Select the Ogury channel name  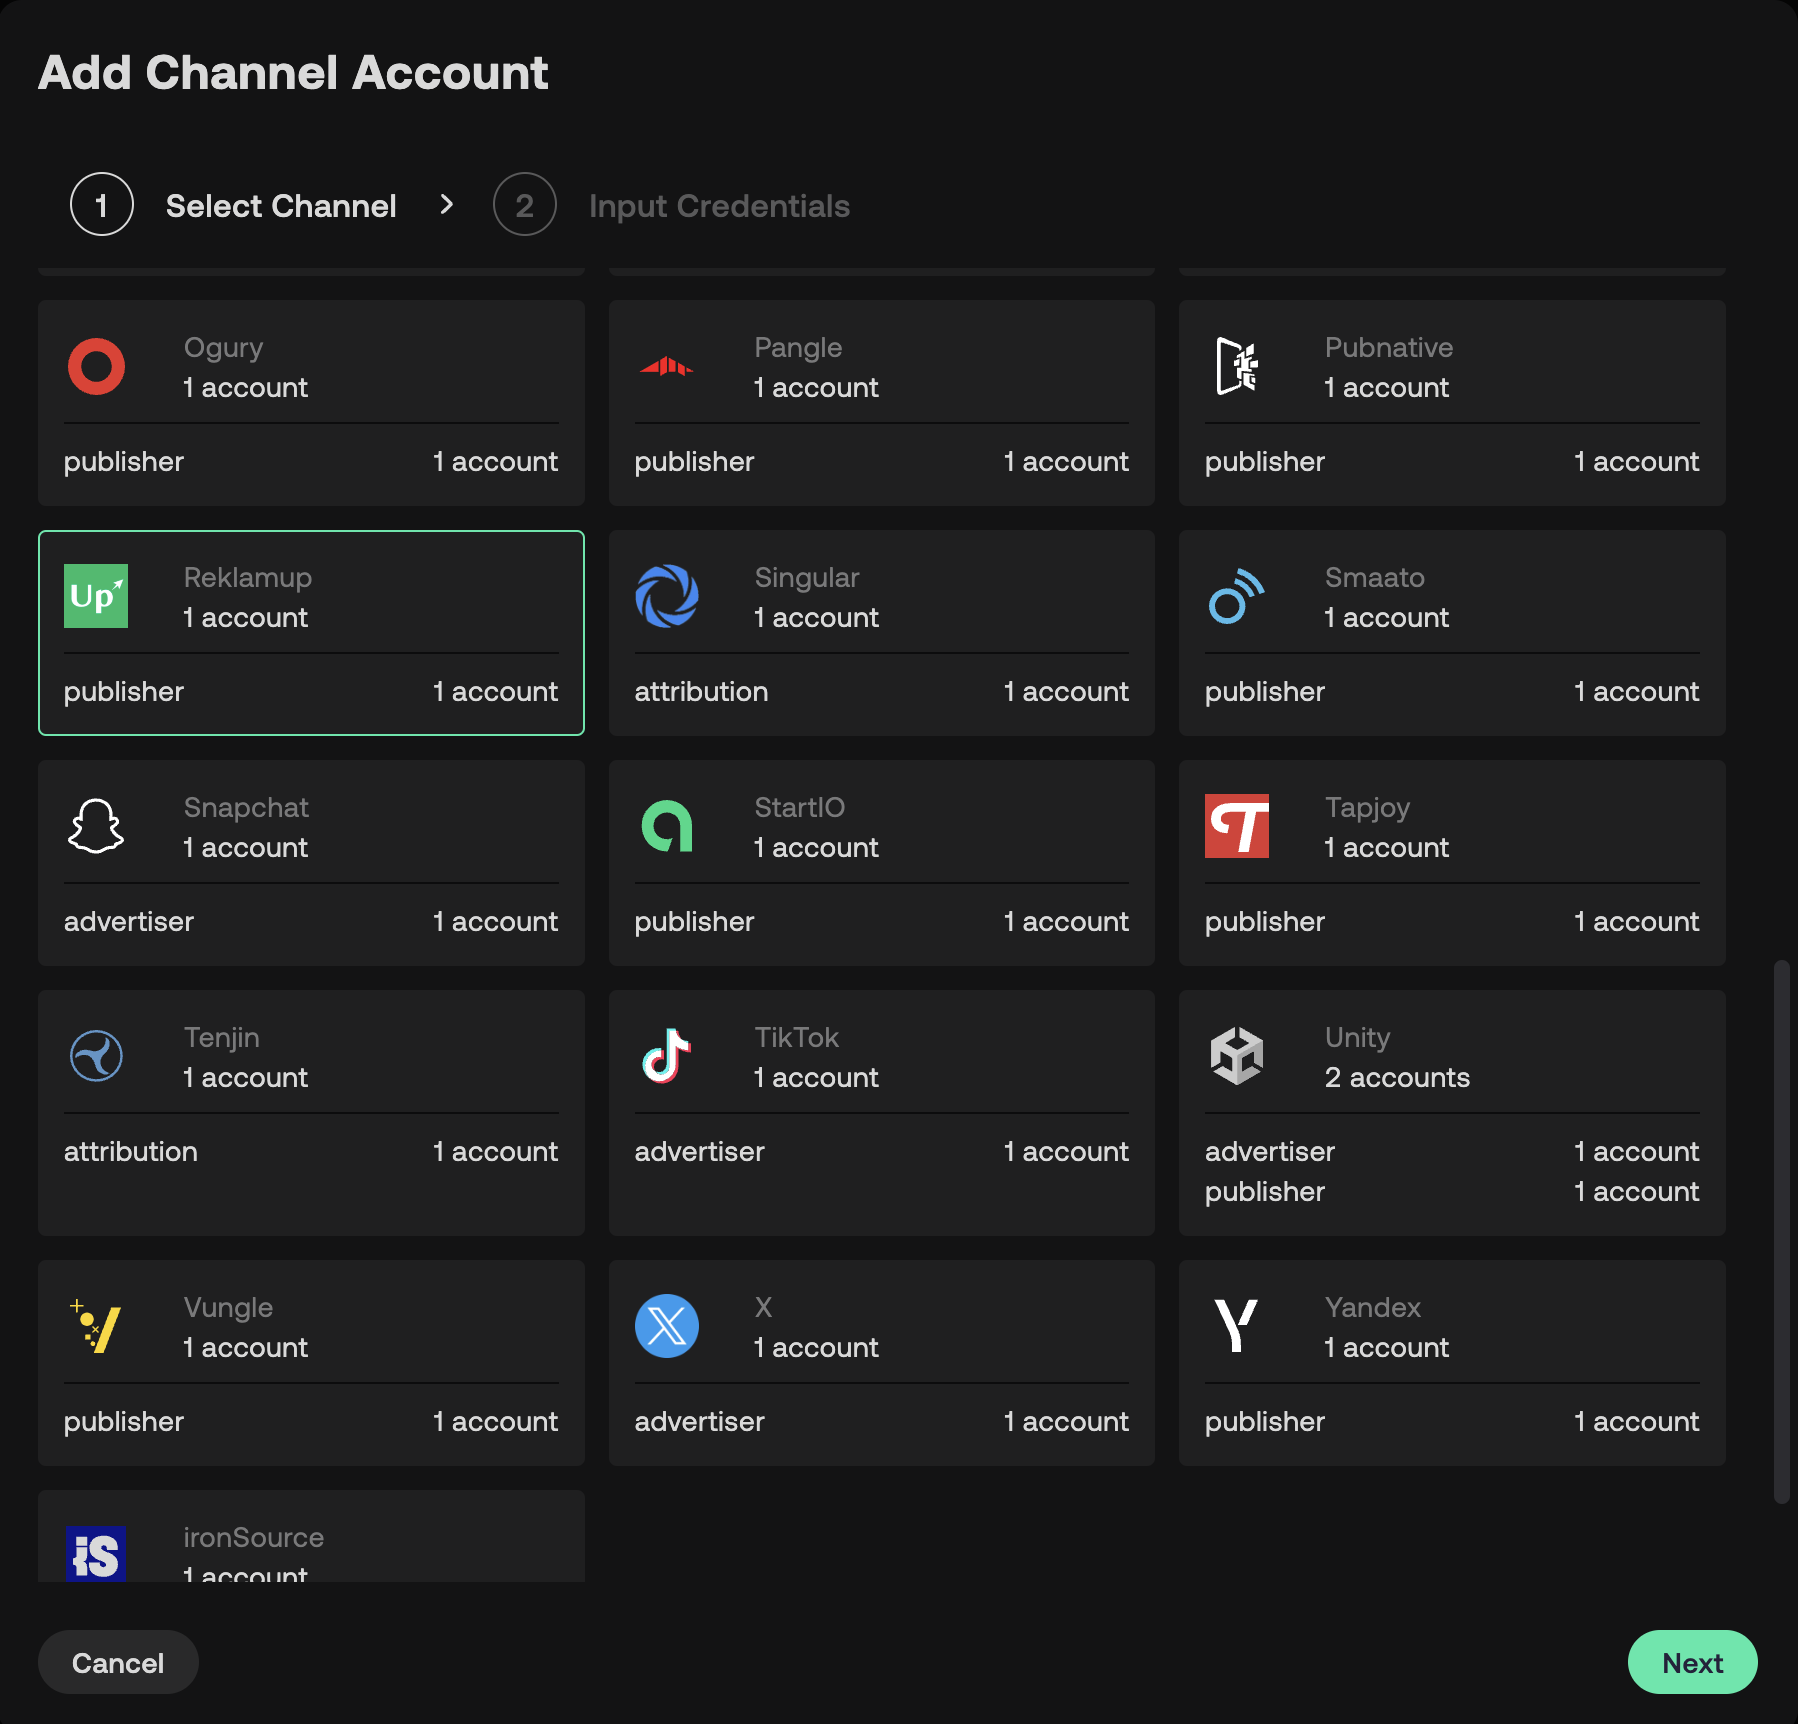(x=223, y=348)
